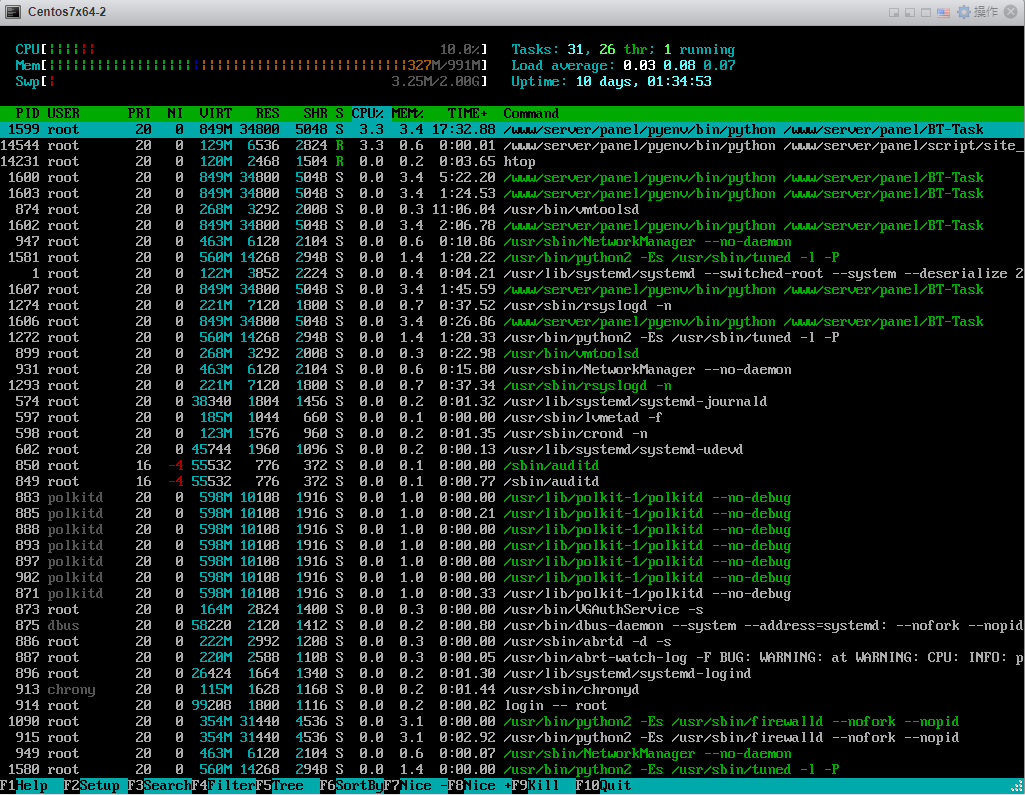
Task: Sort by the Command column header
Action: click(531, 113)
